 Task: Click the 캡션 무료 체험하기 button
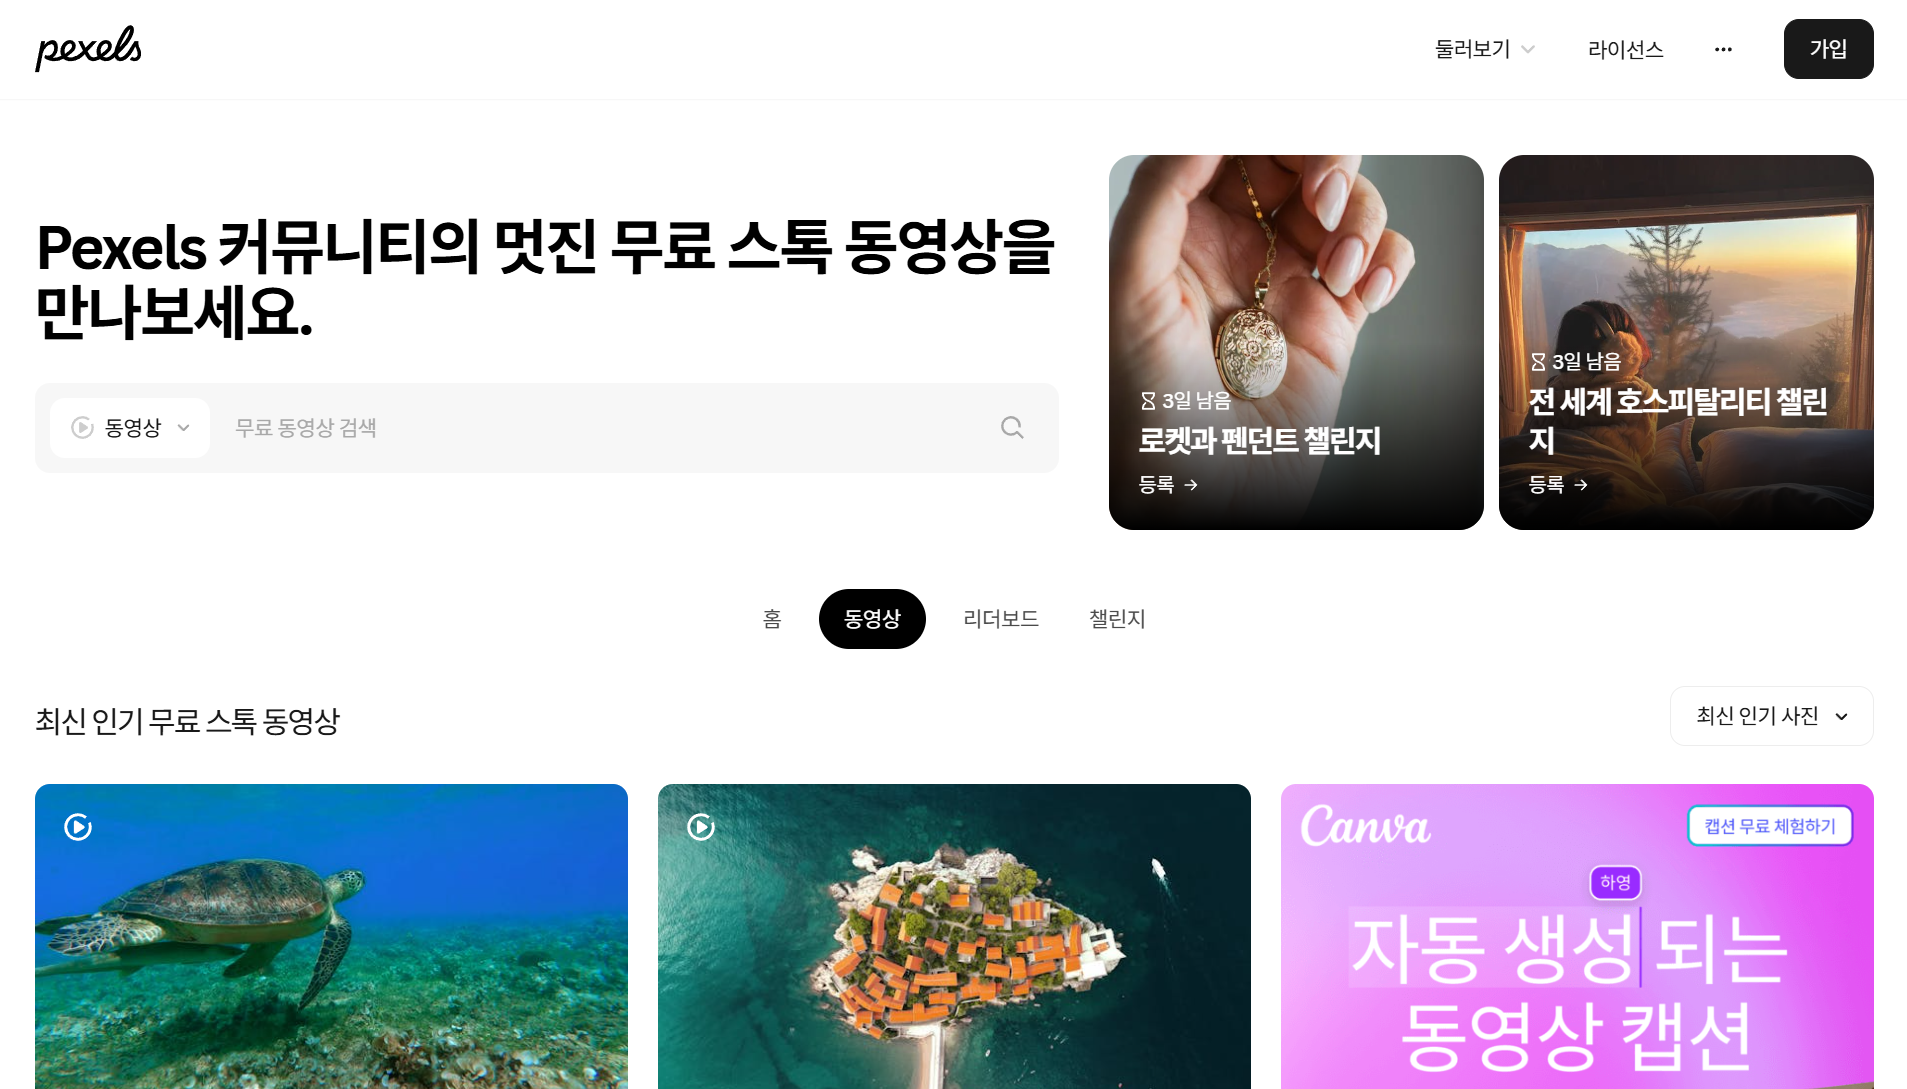point(1770,826)
